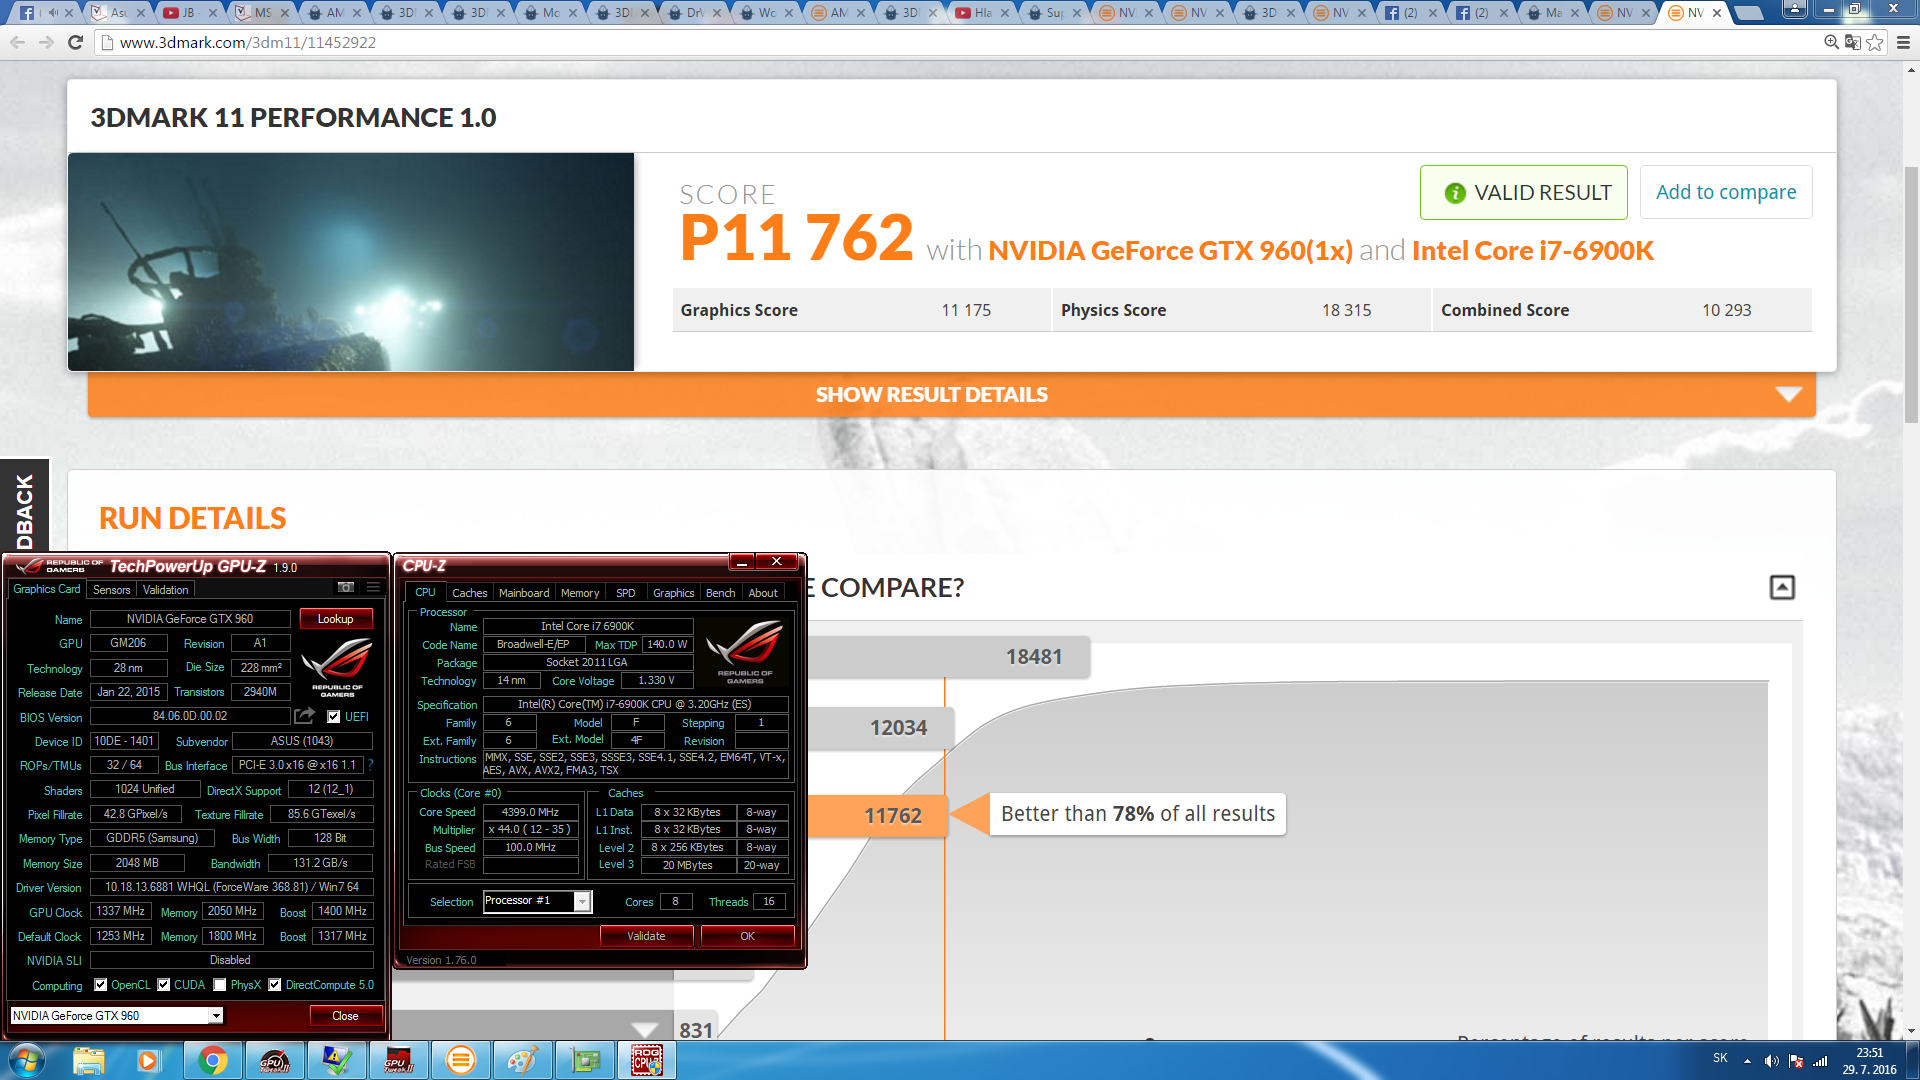The height and width of the screenshot is (1080, 1920).
Task: Open the orange 3DMark taskbar icon
Action: [x=460, y=1060]
